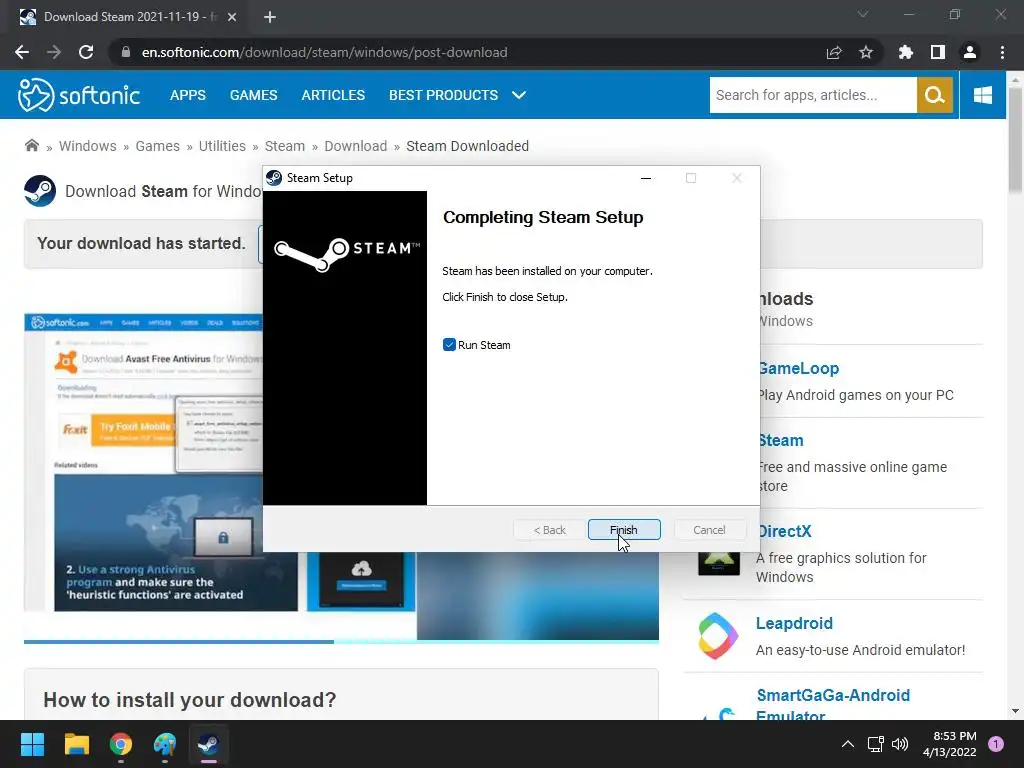Open the GAMES menu on Softonic
The width and height of the screenshot is (1024, 768).
tap(253, 95)
